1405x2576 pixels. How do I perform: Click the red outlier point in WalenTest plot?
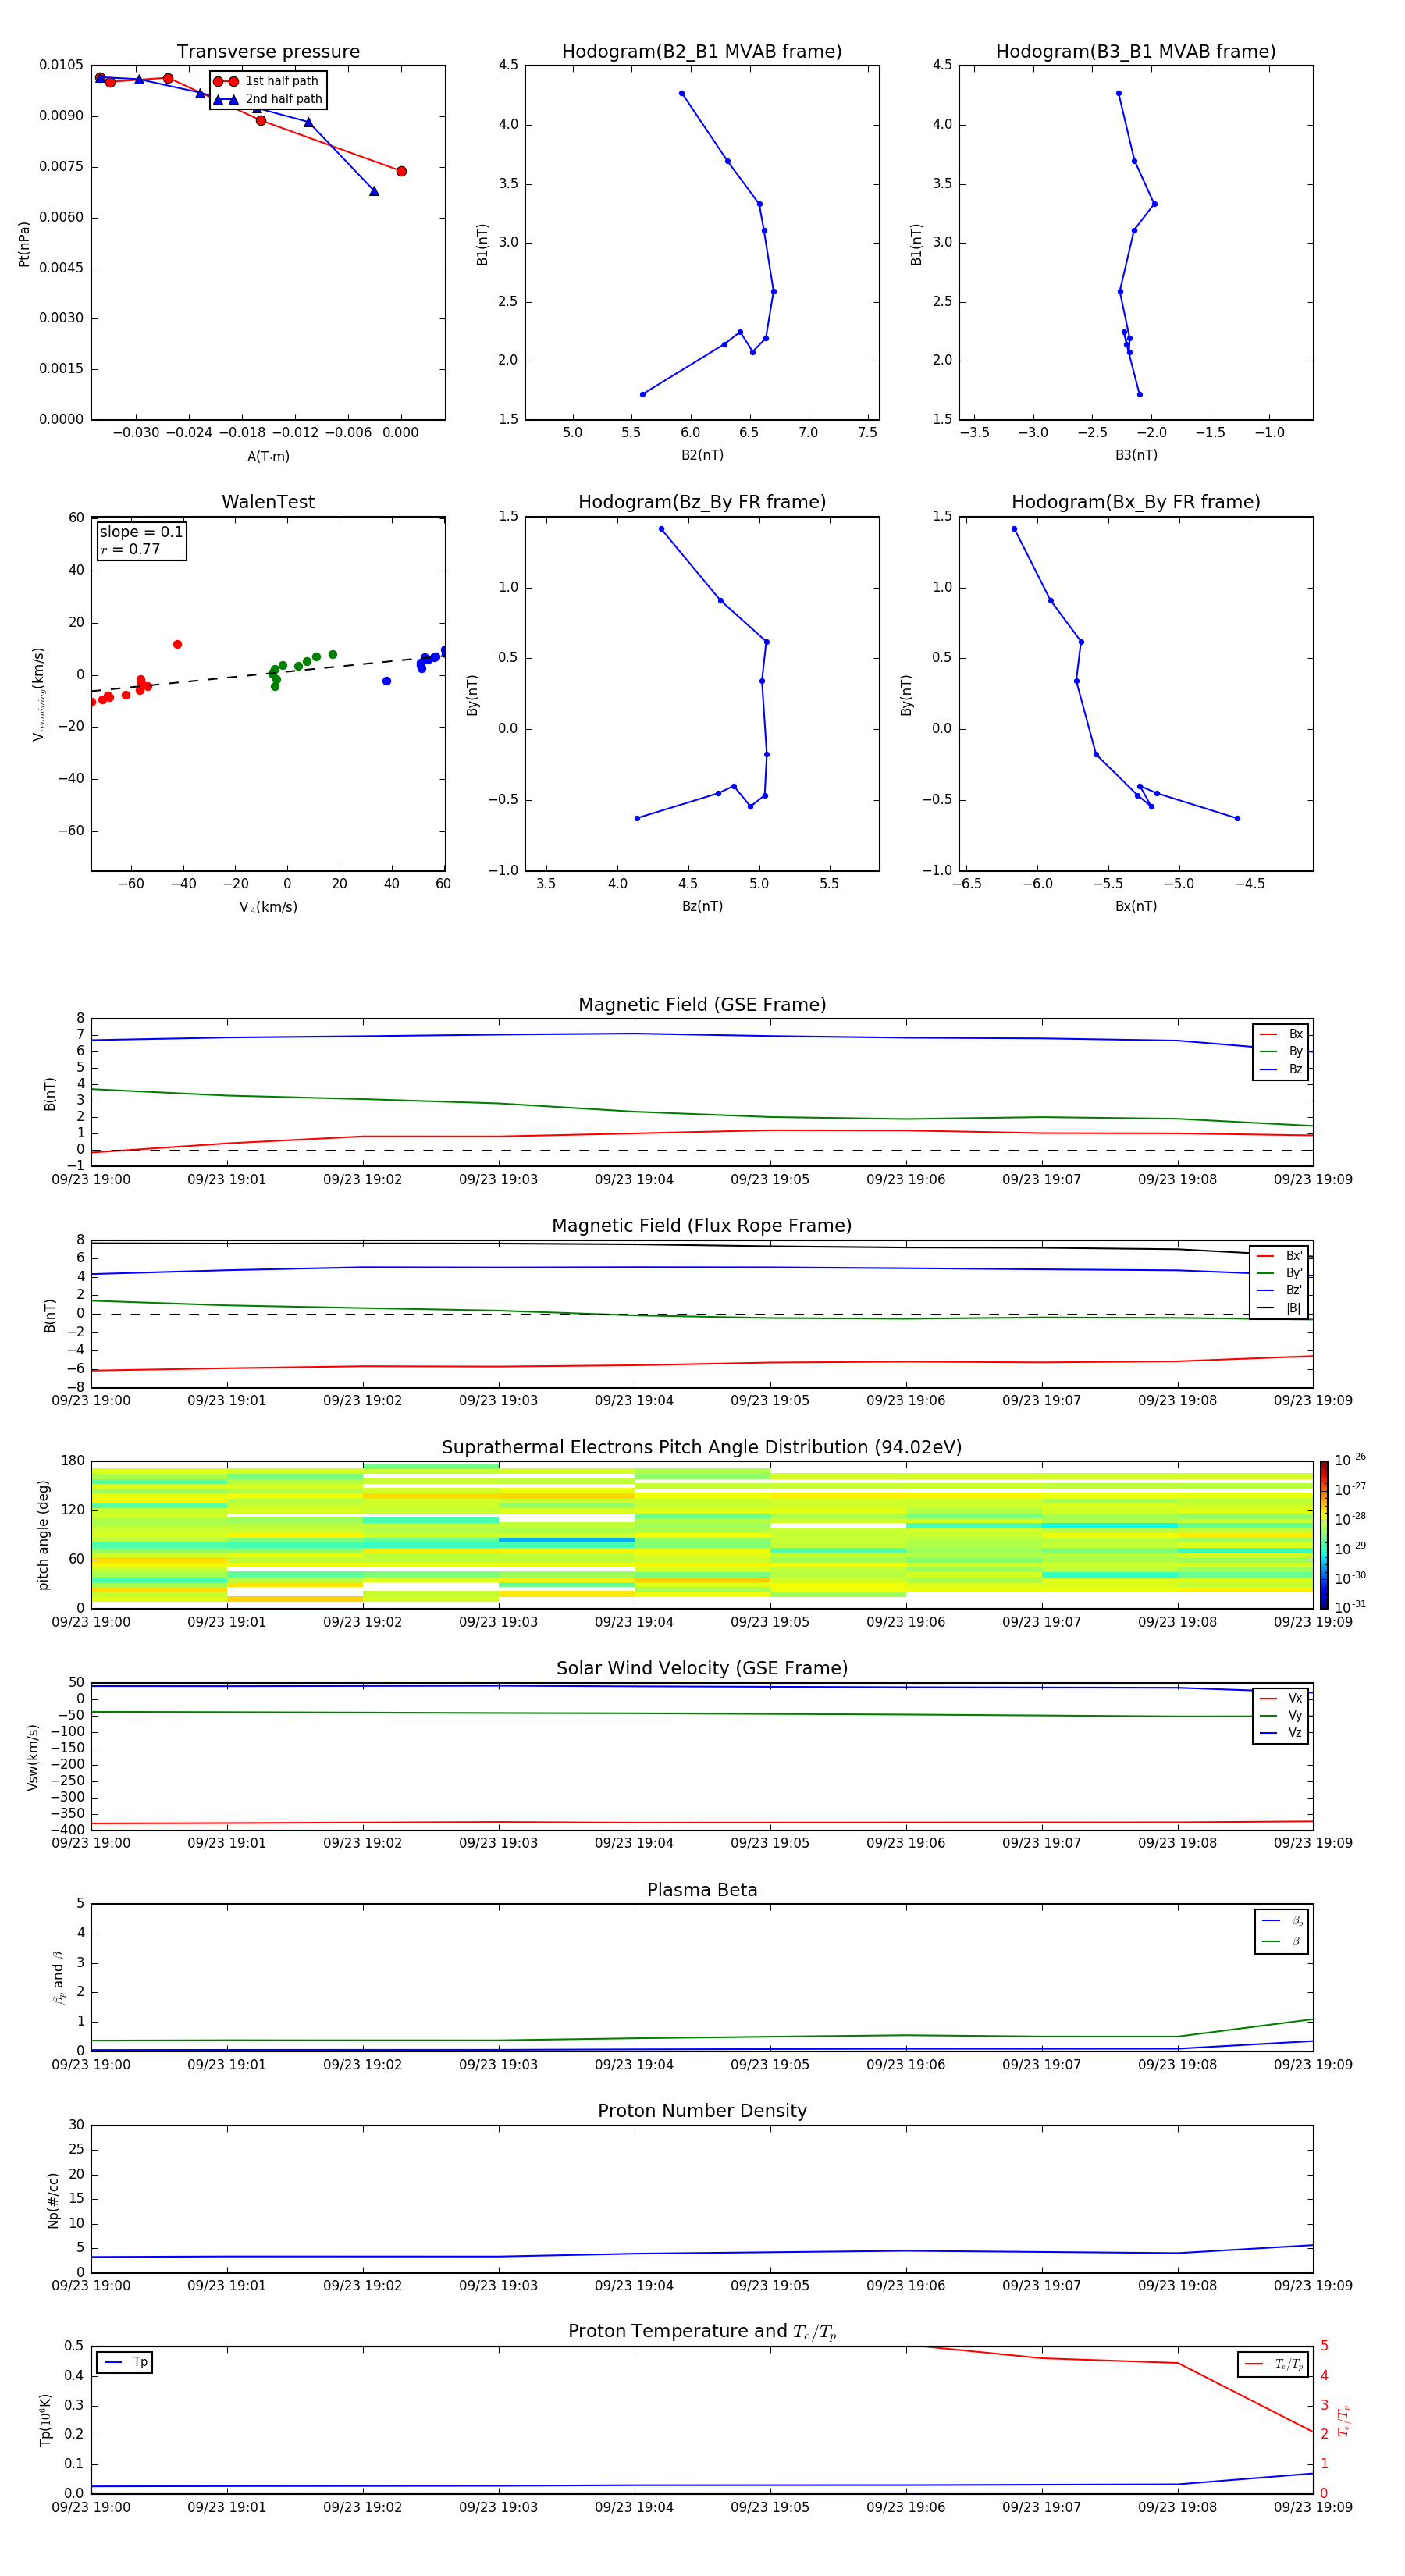tap(177, 644)
